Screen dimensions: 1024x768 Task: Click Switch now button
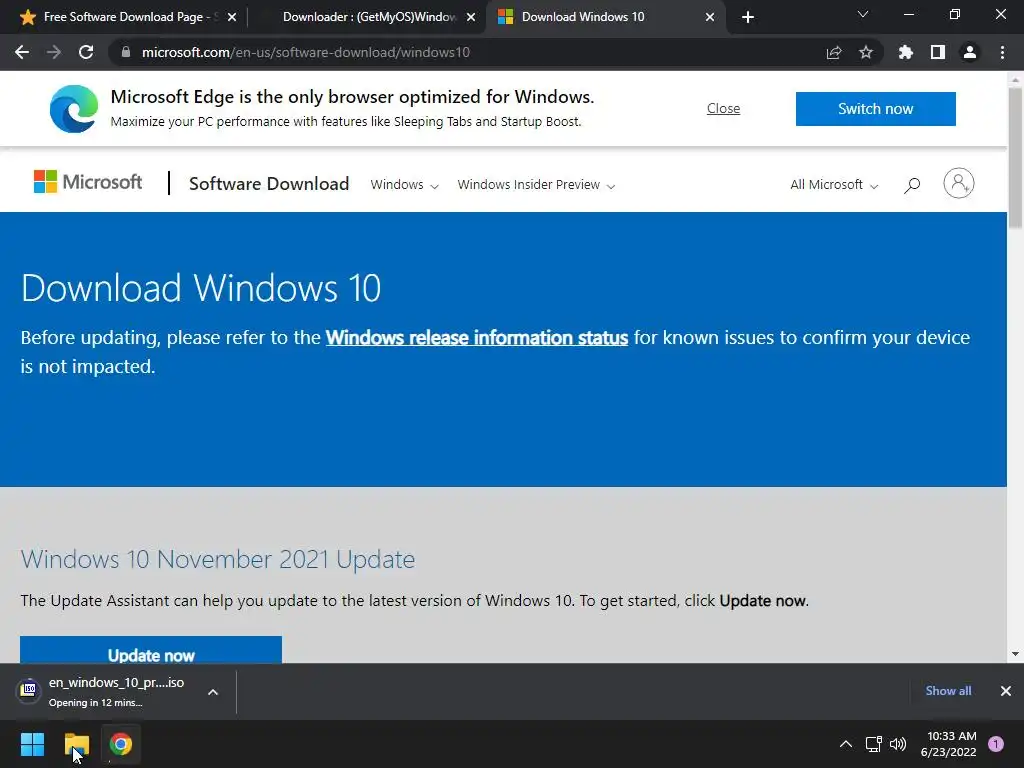(x=875, y=108)
